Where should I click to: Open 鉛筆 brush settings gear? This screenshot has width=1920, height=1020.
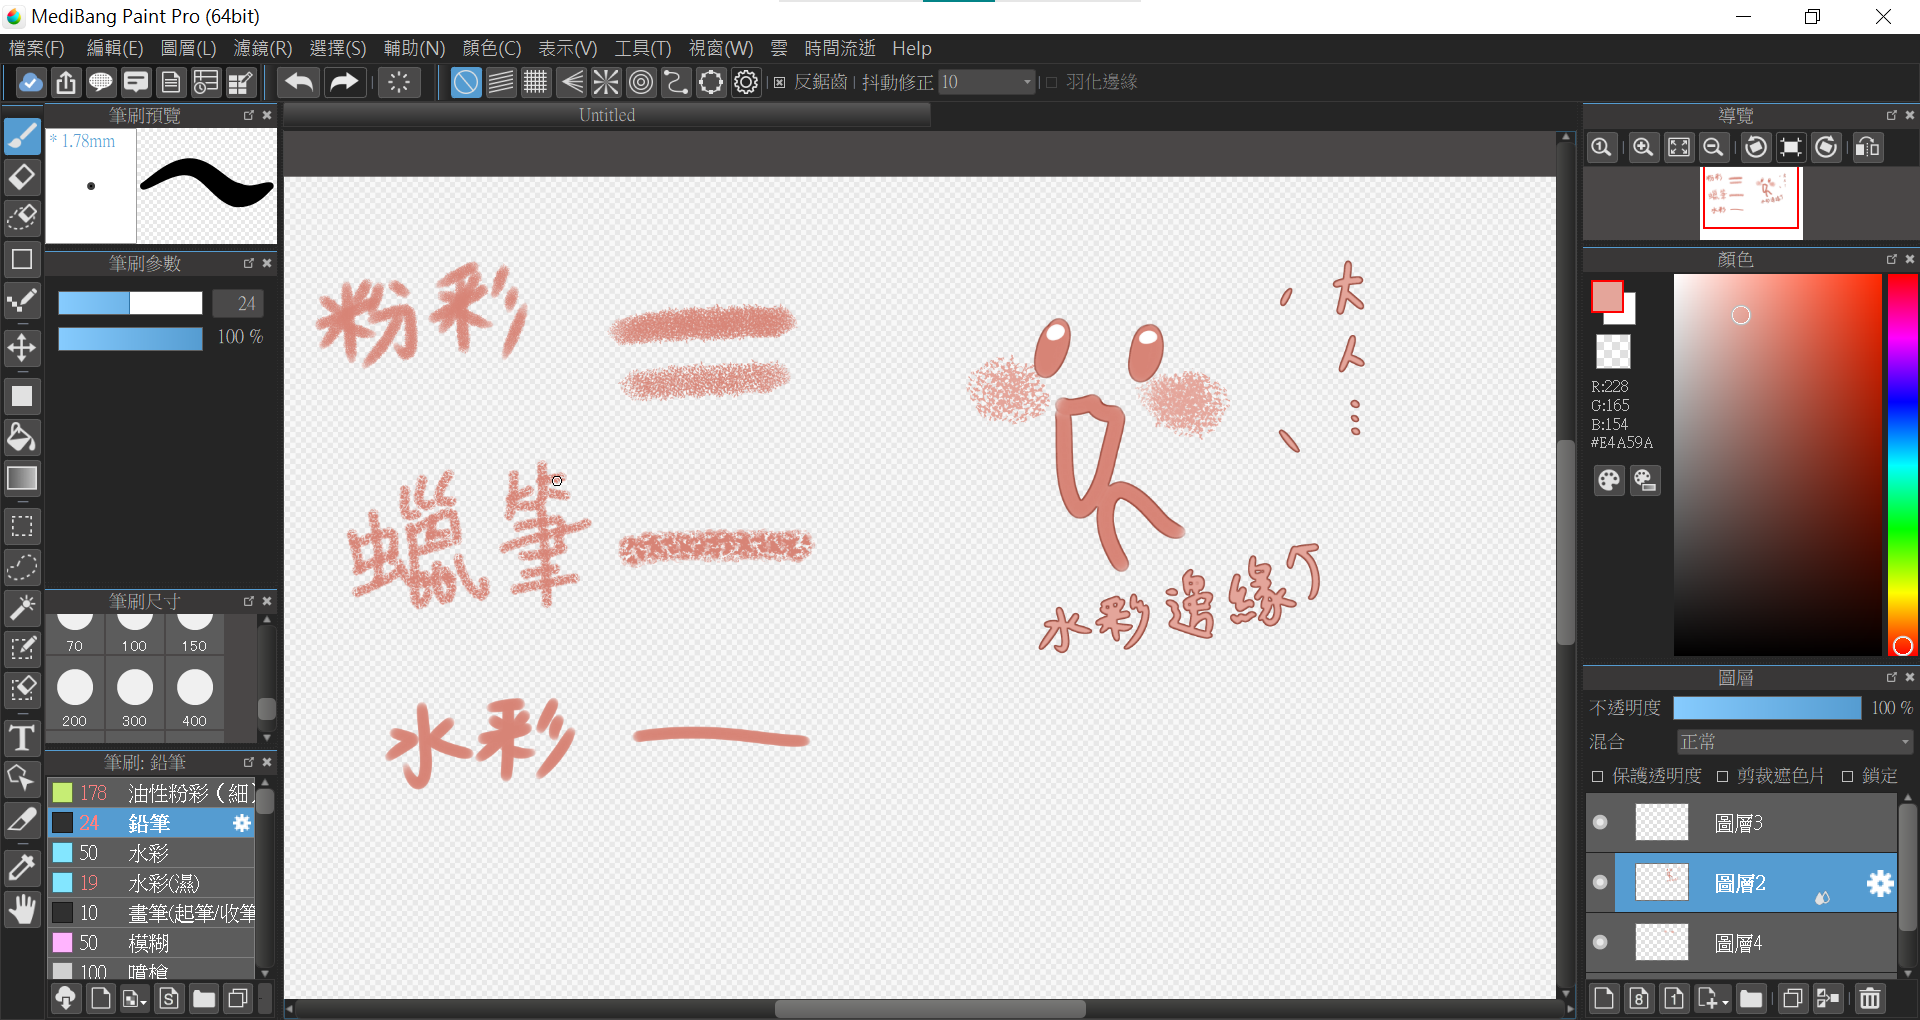click(242, 823)
